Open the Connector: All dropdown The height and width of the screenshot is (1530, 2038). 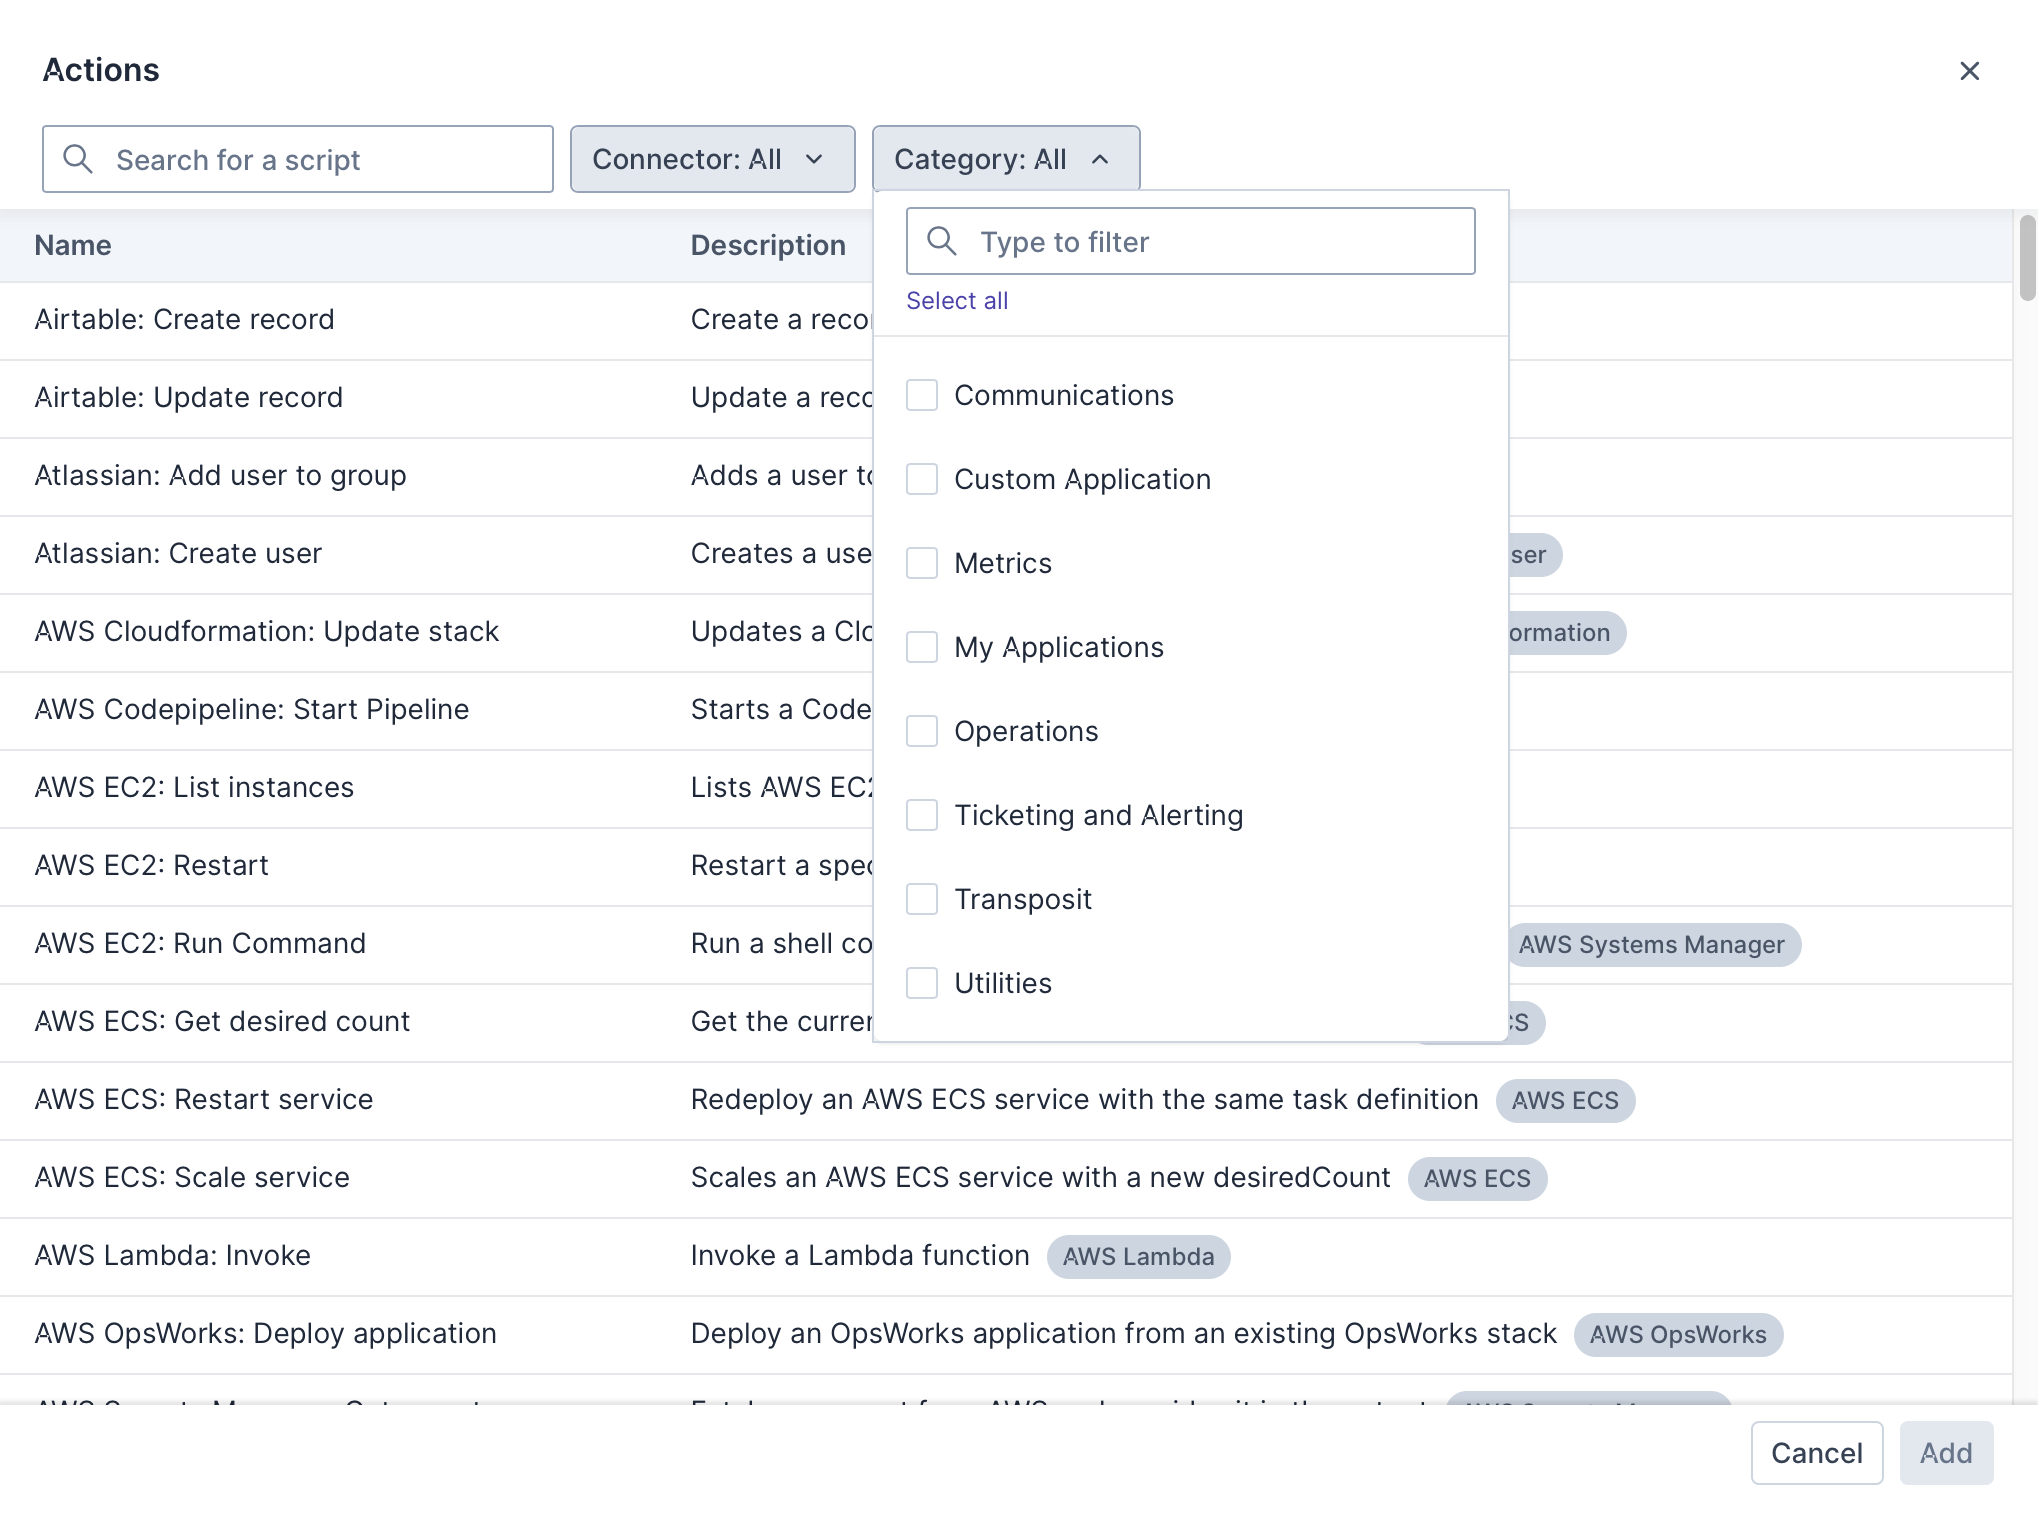711,159
